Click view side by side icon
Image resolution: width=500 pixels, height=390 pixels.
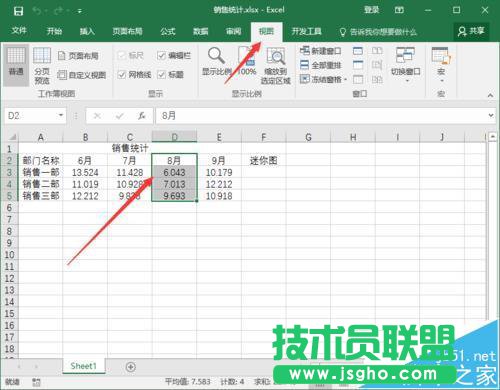click(x=377, y=51)
